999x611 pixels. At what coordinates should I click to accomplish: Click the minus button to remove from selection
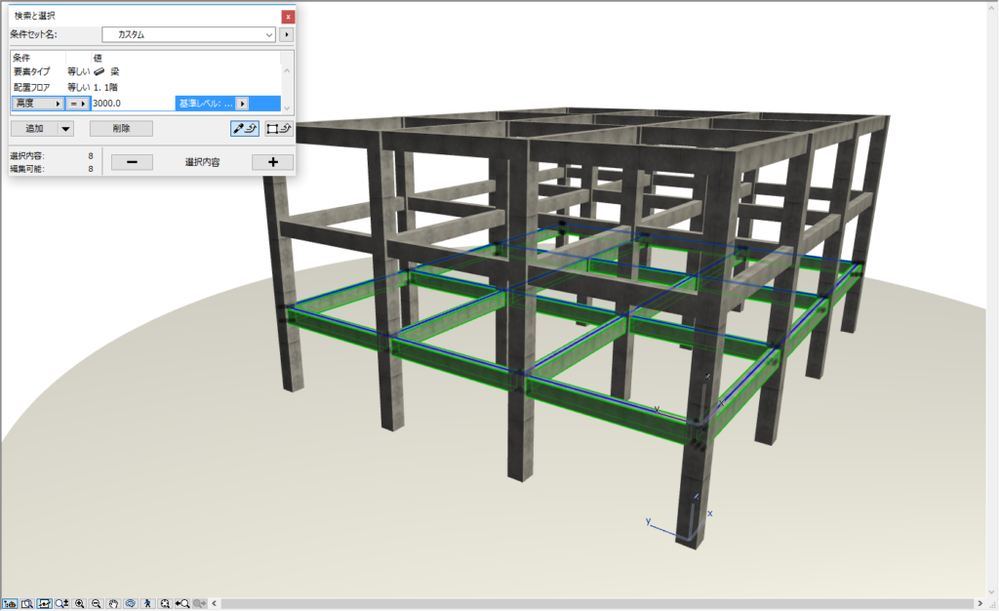132,162
